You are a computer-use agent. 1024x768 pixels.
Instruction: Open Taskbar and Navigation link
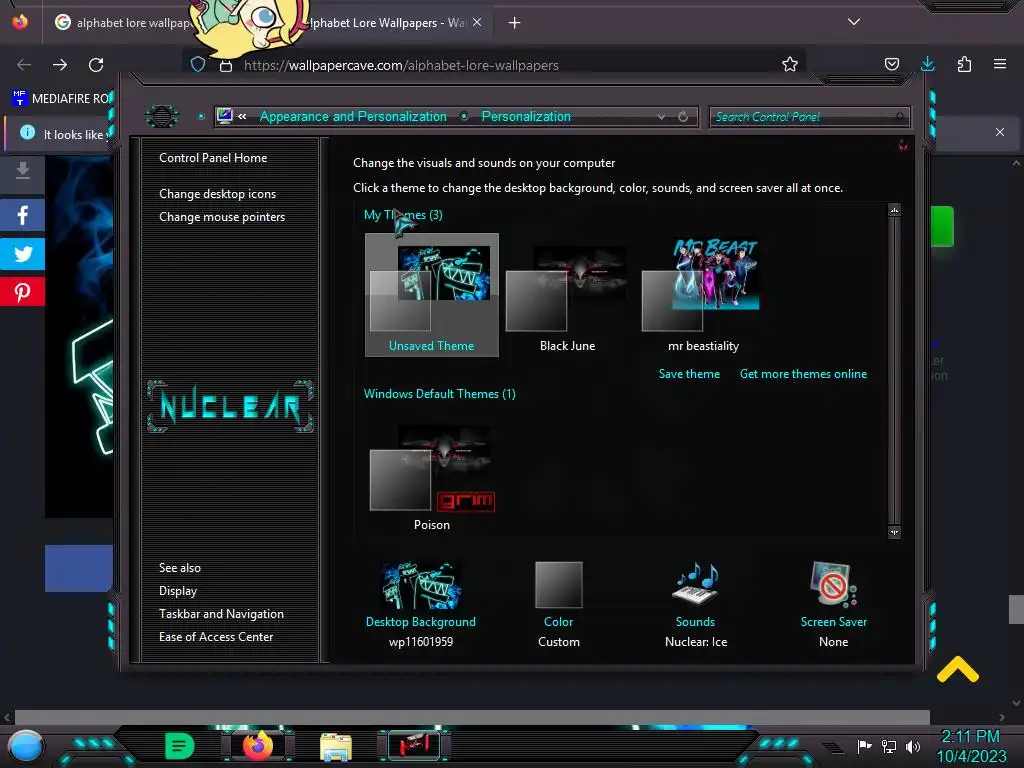pos(221,614)
